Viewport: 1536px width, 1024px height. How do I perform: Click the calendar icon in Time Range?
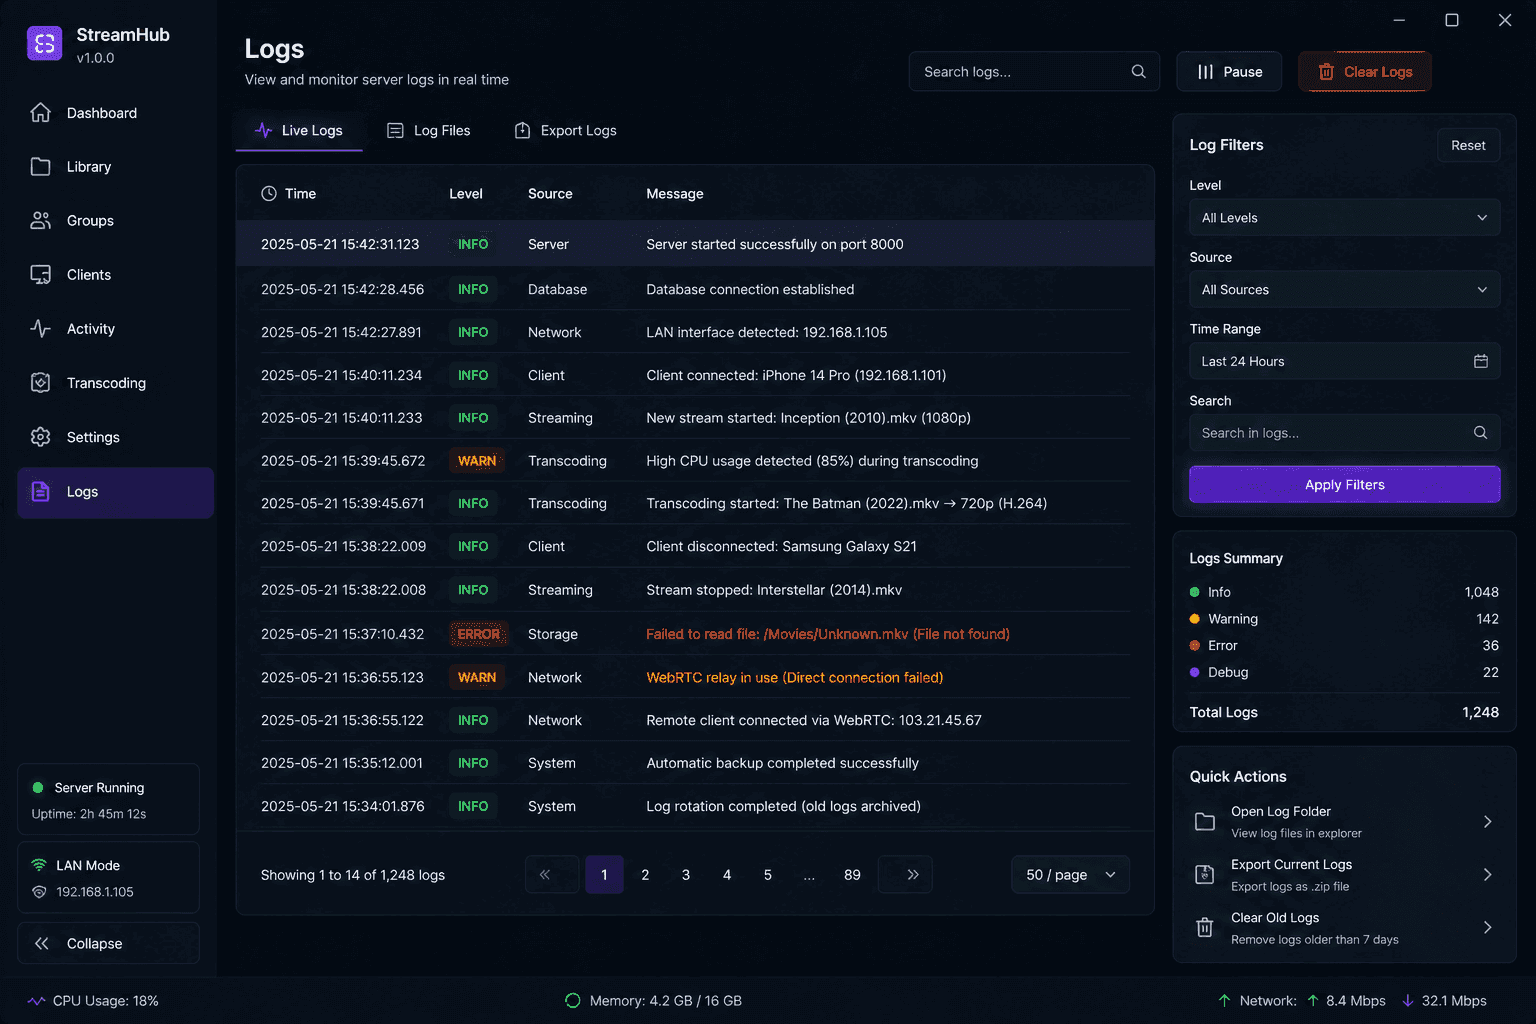(1481, 361)
